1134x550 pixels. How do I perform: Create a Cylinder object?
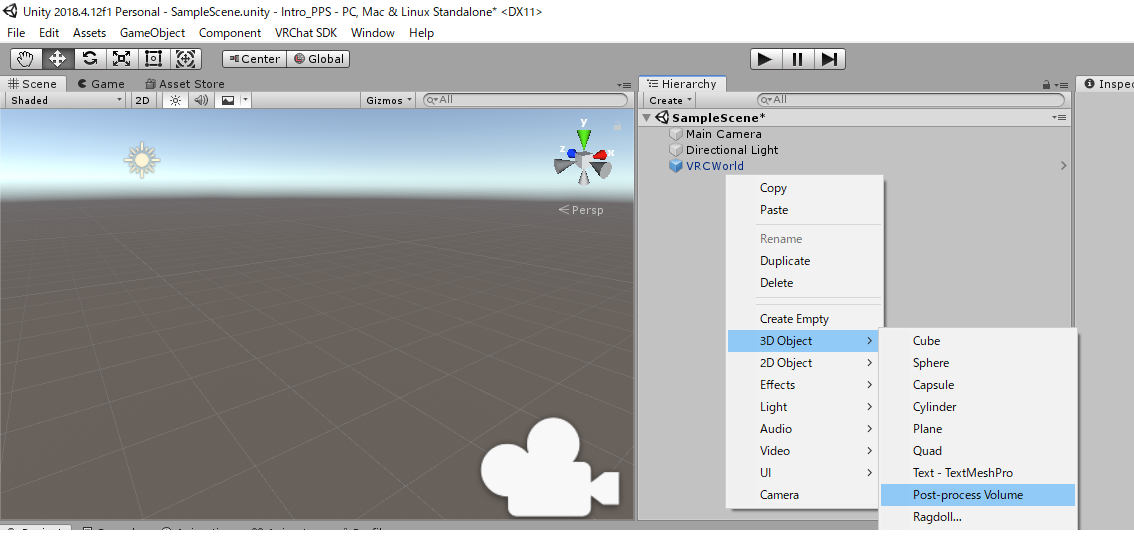click(978, 407)
